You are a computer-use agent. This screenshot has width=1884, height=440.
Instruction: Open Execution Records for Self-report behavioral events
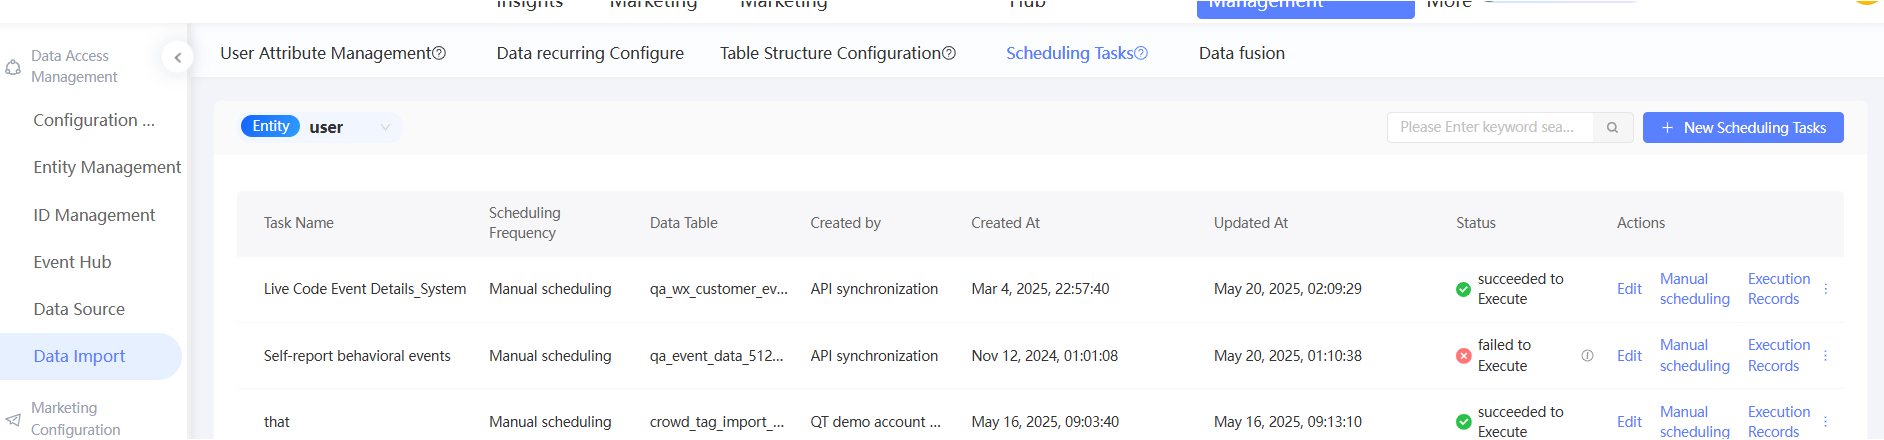[x=1778, y=355]
